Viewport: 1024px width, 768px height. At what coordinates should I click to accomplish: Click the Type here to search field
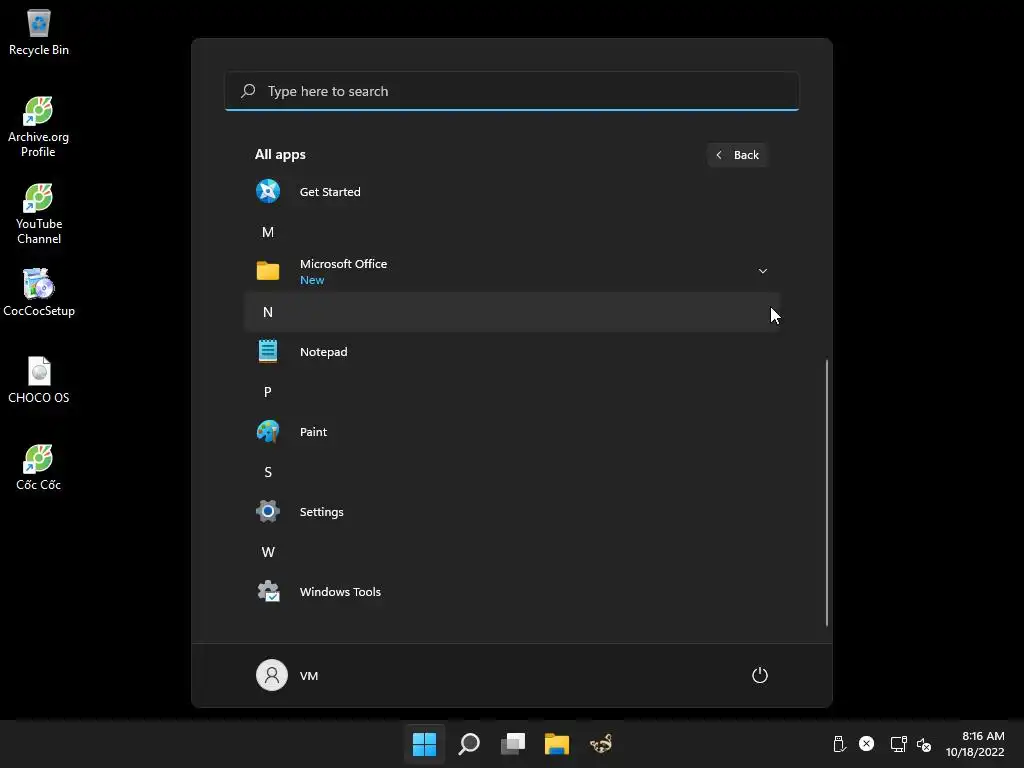click(512, 91)
